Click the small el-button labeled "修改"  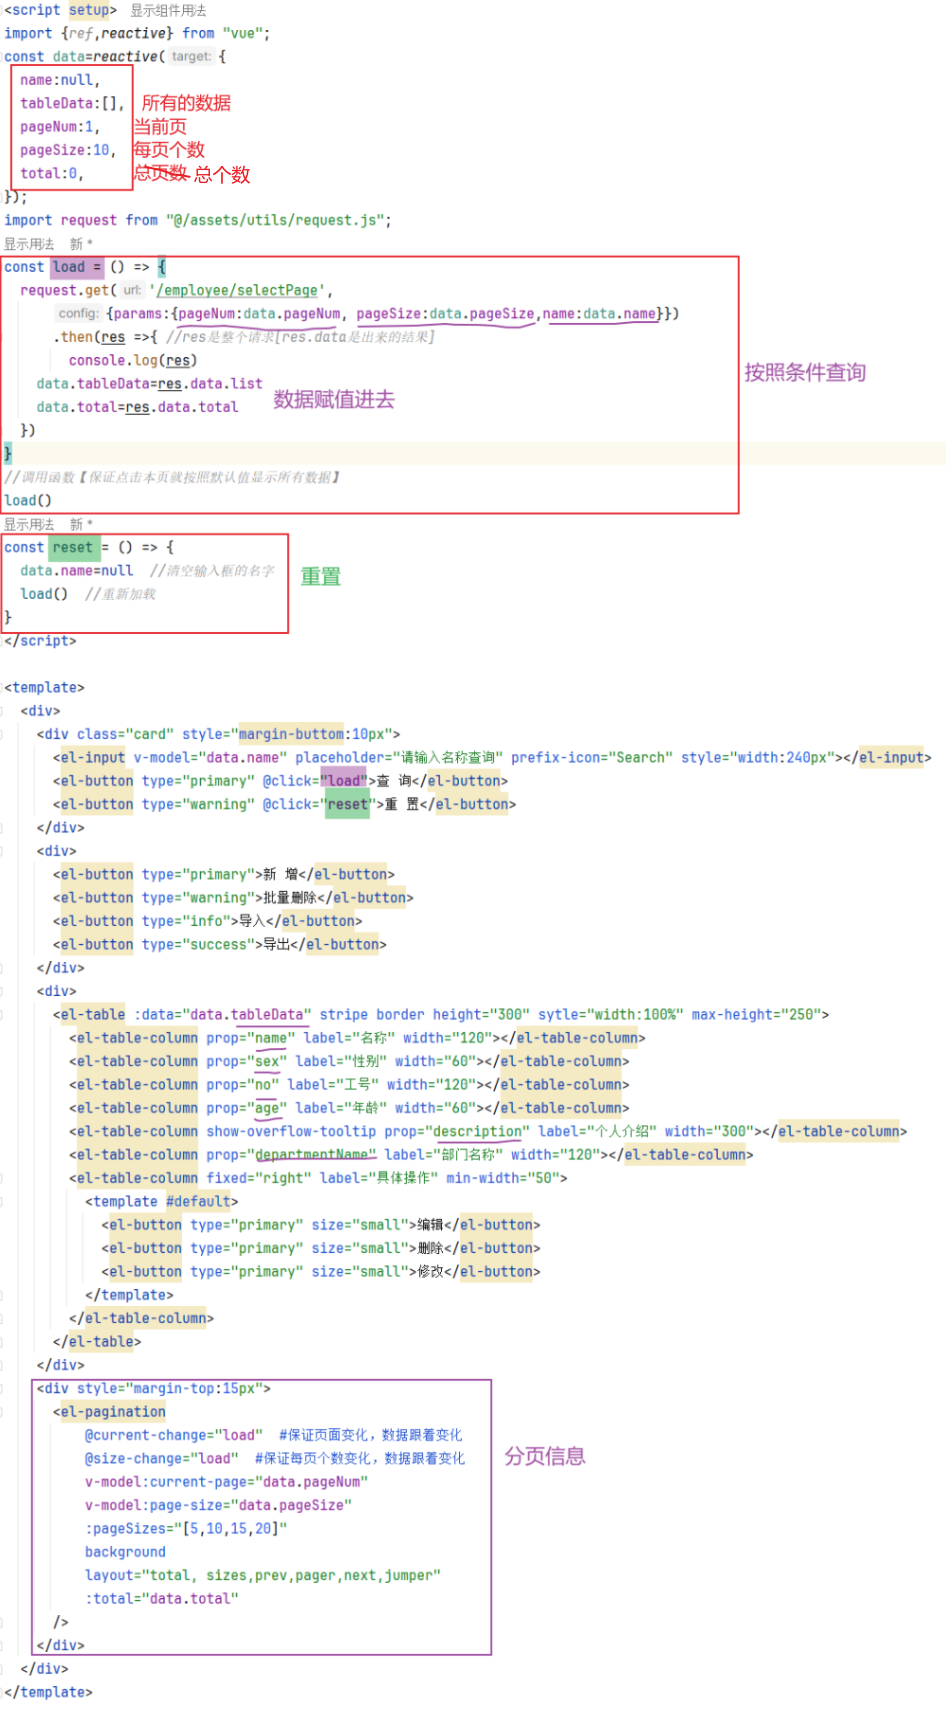[321, 1271]
